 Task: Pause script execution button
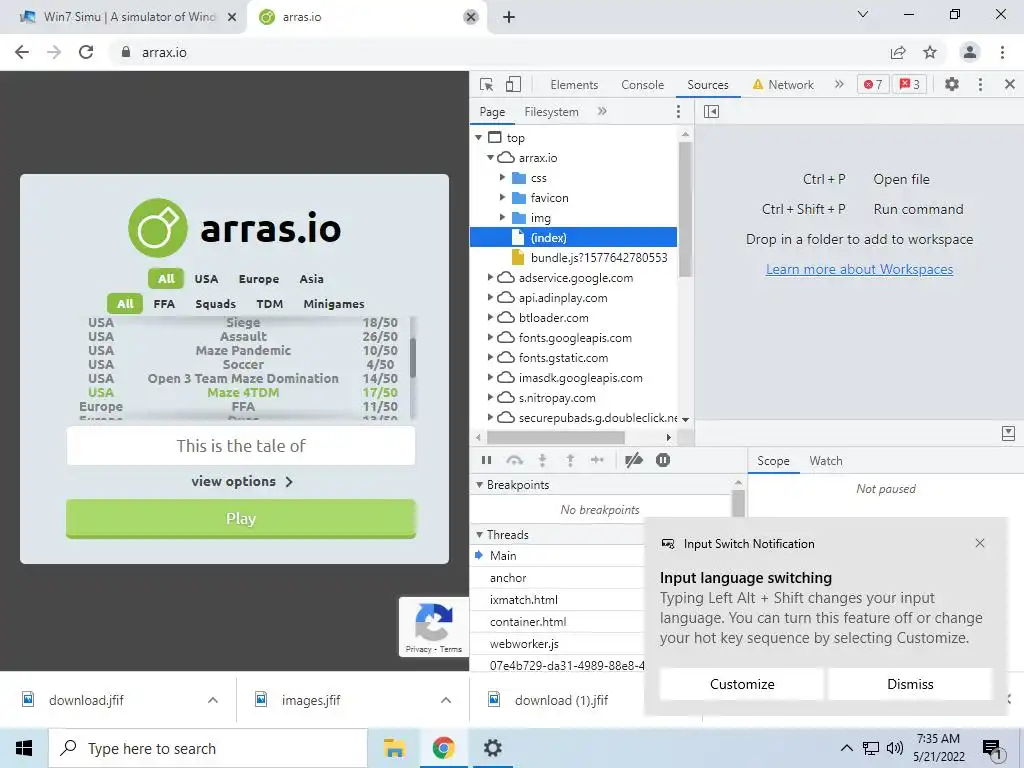[x=487, y=460]
